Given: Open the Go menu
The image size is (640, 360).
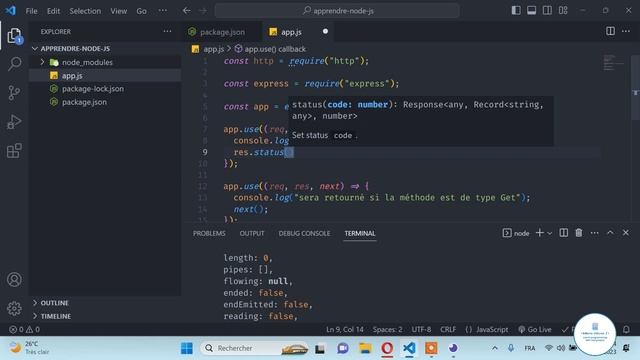Looking at the screenshot, I should click(x=142, y=11).
